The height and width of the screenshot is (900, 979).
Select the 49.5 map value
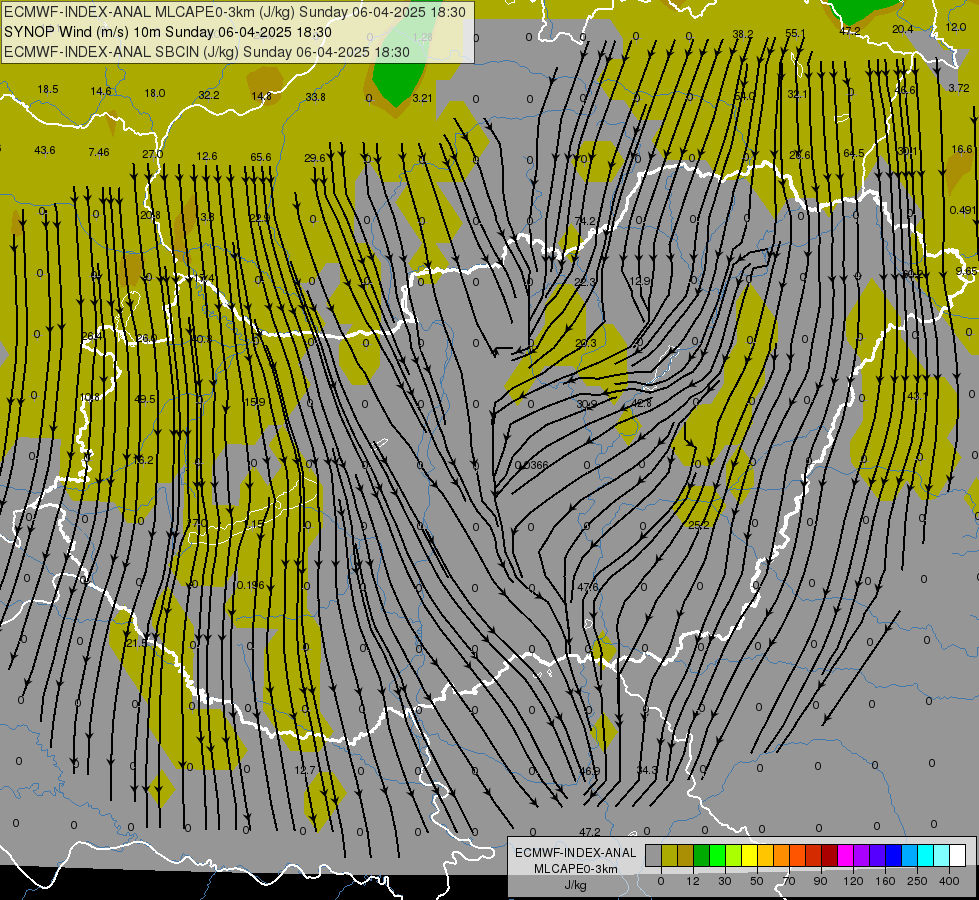145,399
